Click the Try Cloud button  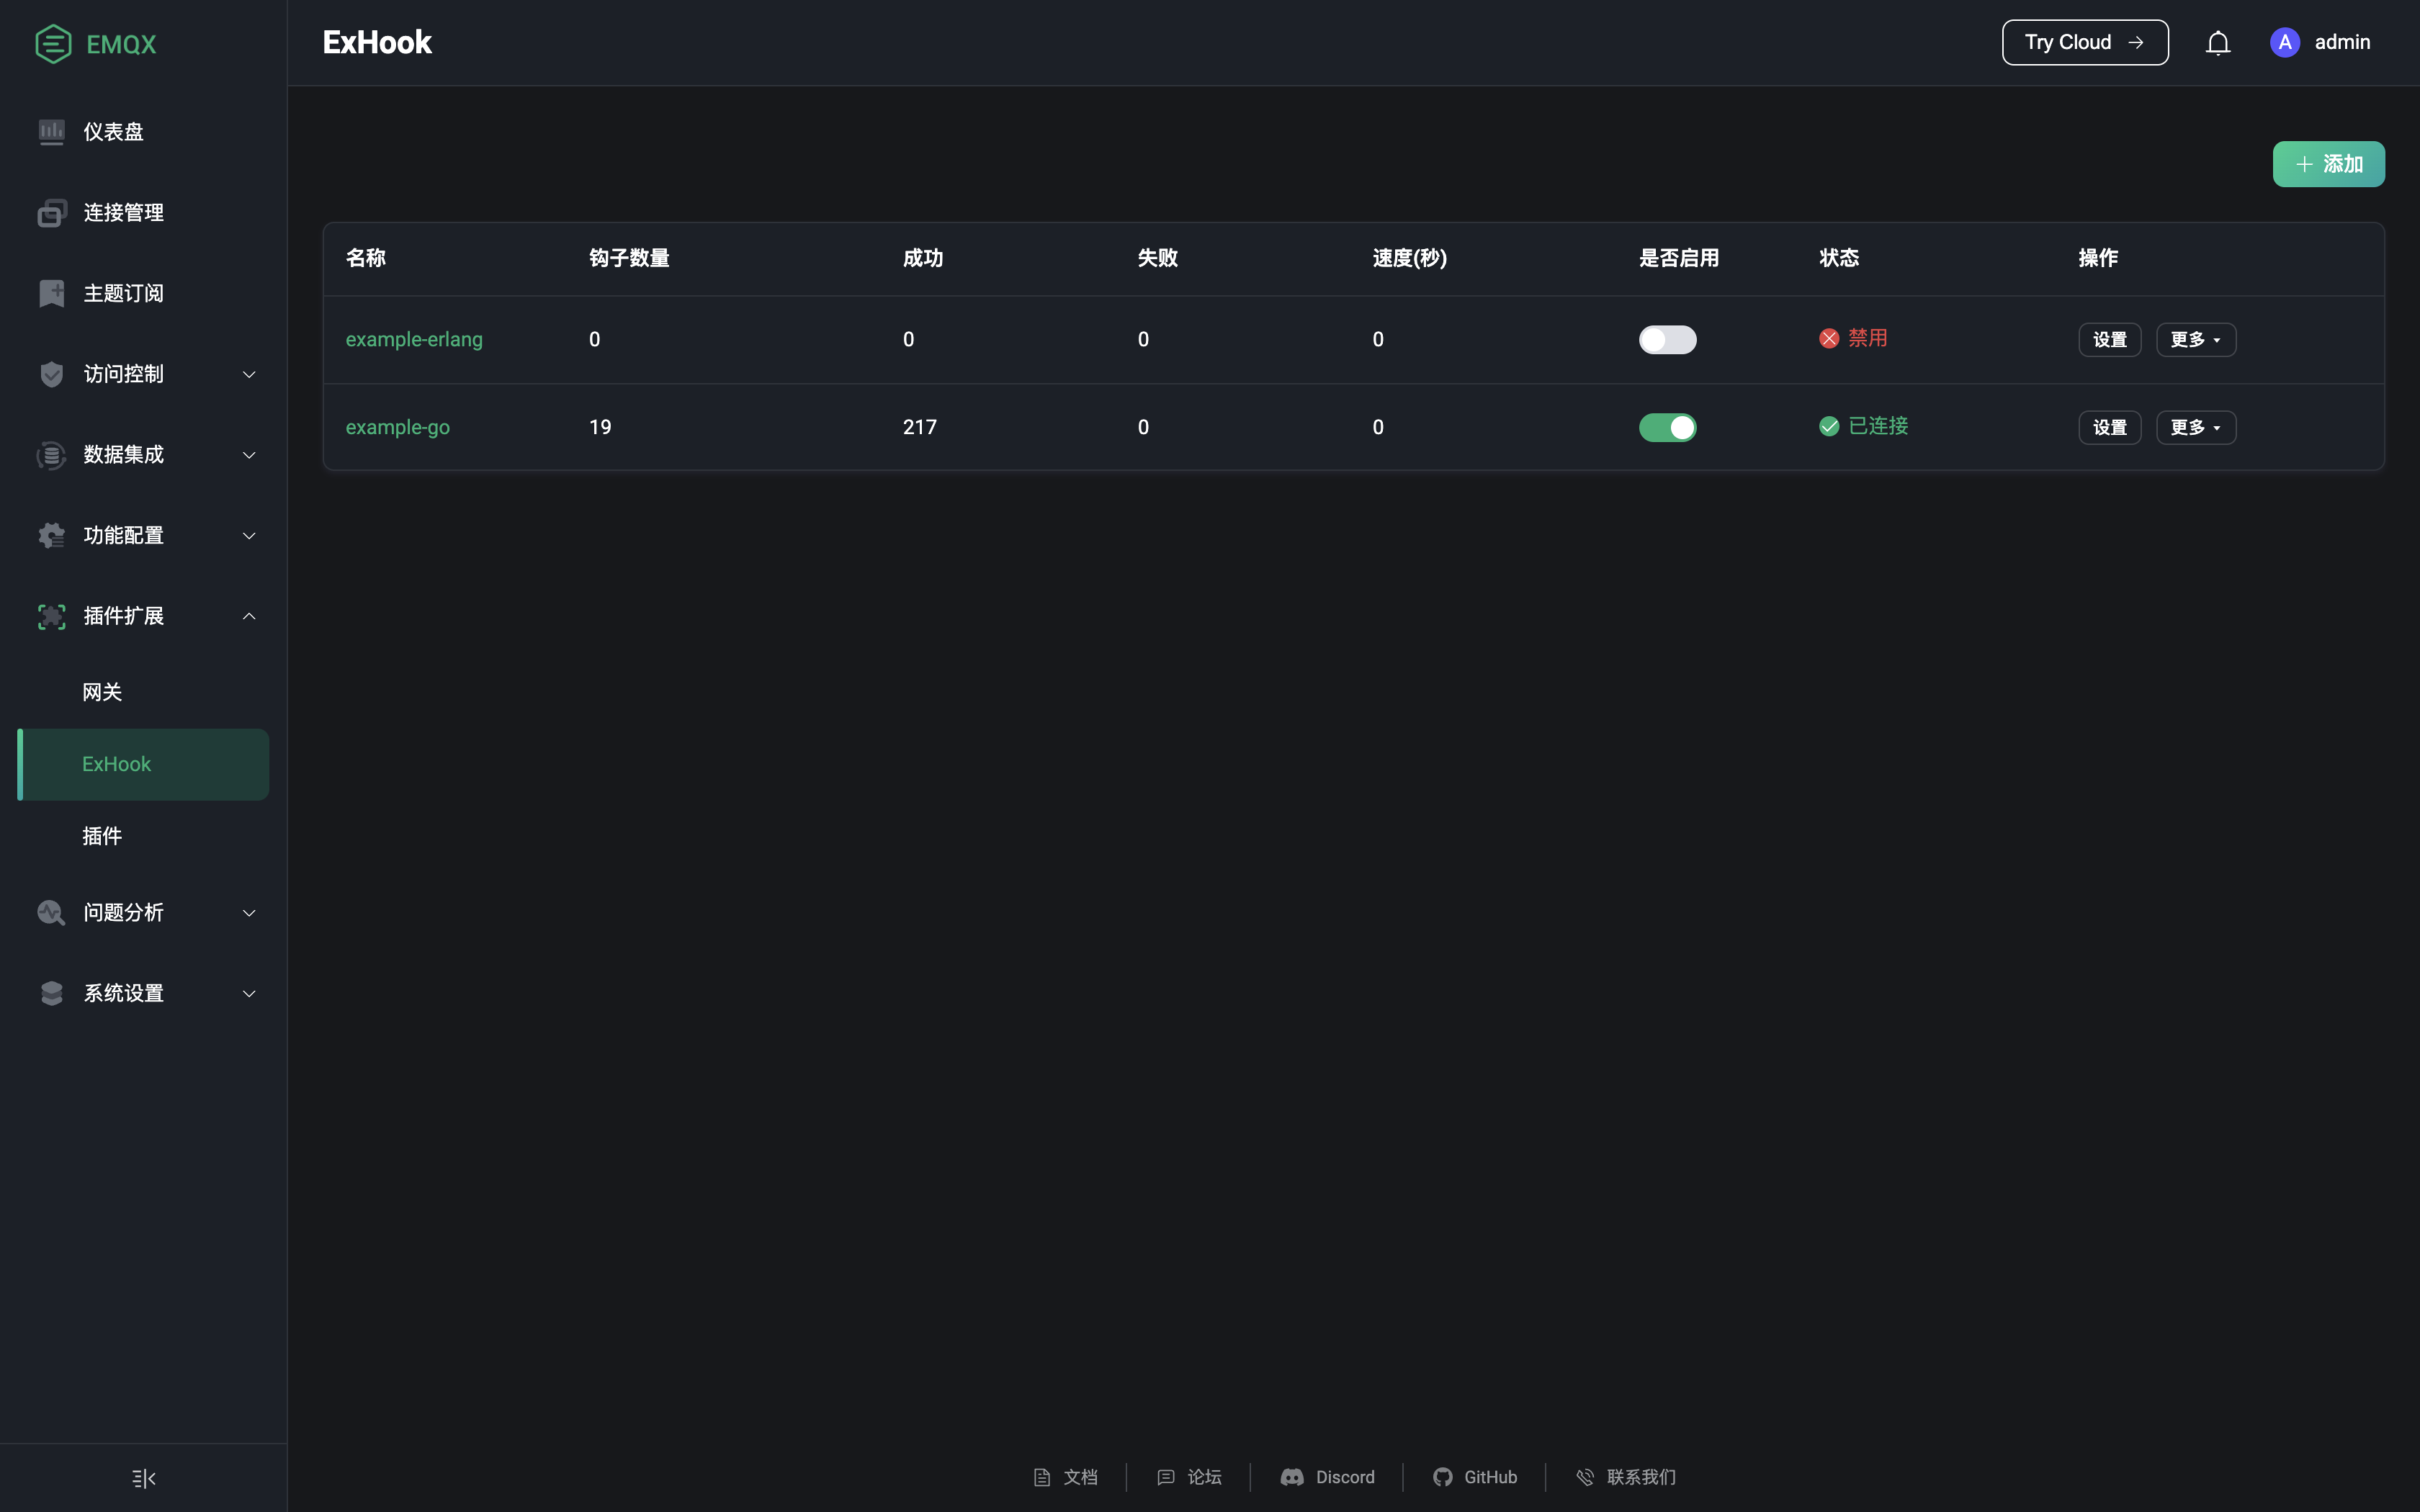(x=2085, y=42)
